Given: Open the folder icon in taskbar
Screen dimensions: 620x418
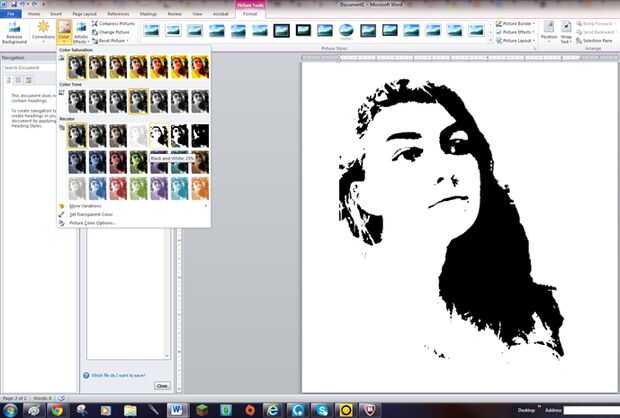Looking at the screenshot, I should pos(130,410).
